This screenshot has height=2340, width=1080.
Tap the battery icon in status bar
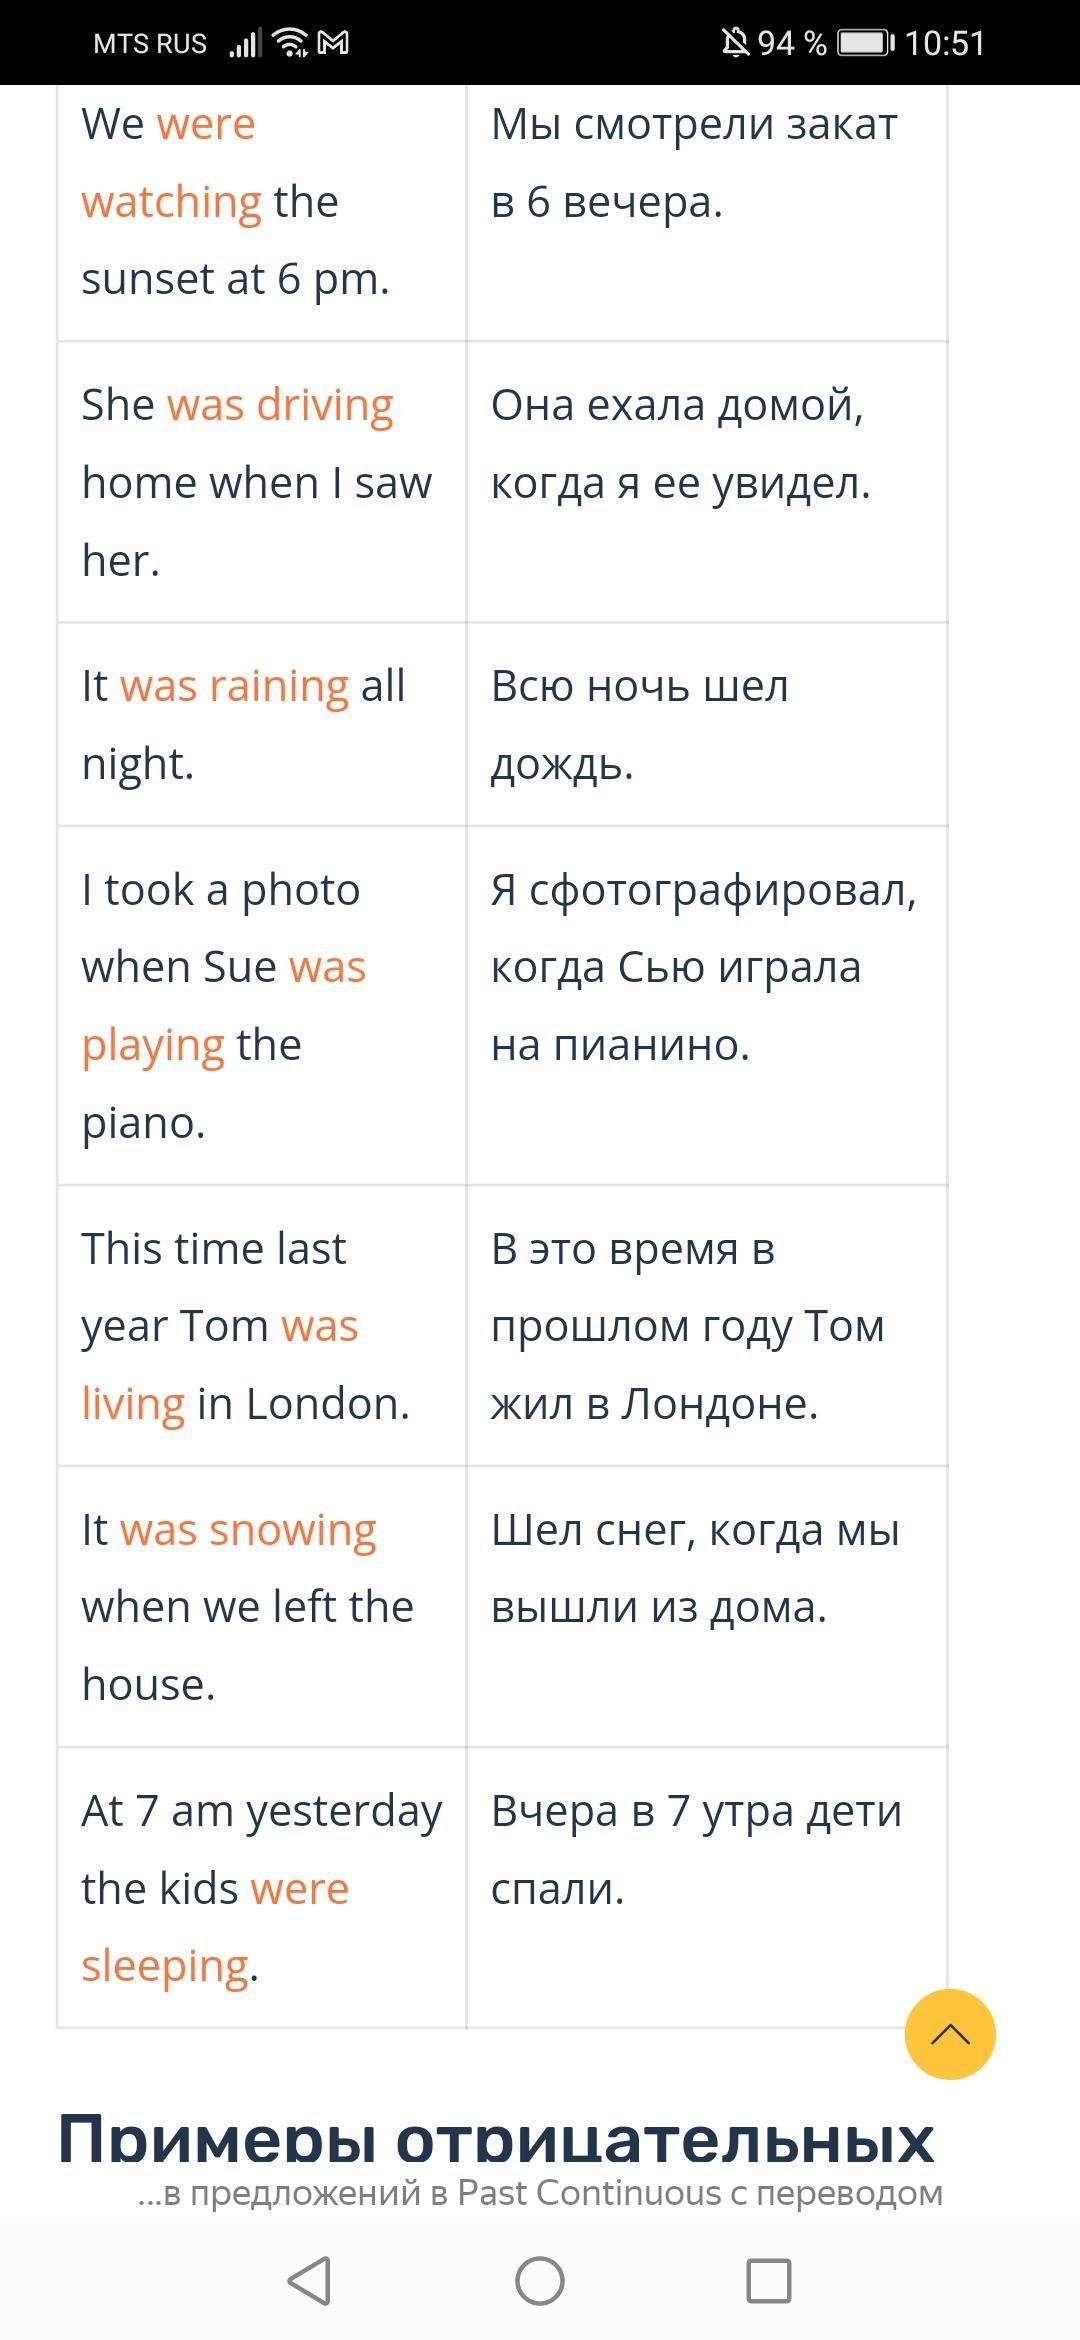[x=866, y=43]
